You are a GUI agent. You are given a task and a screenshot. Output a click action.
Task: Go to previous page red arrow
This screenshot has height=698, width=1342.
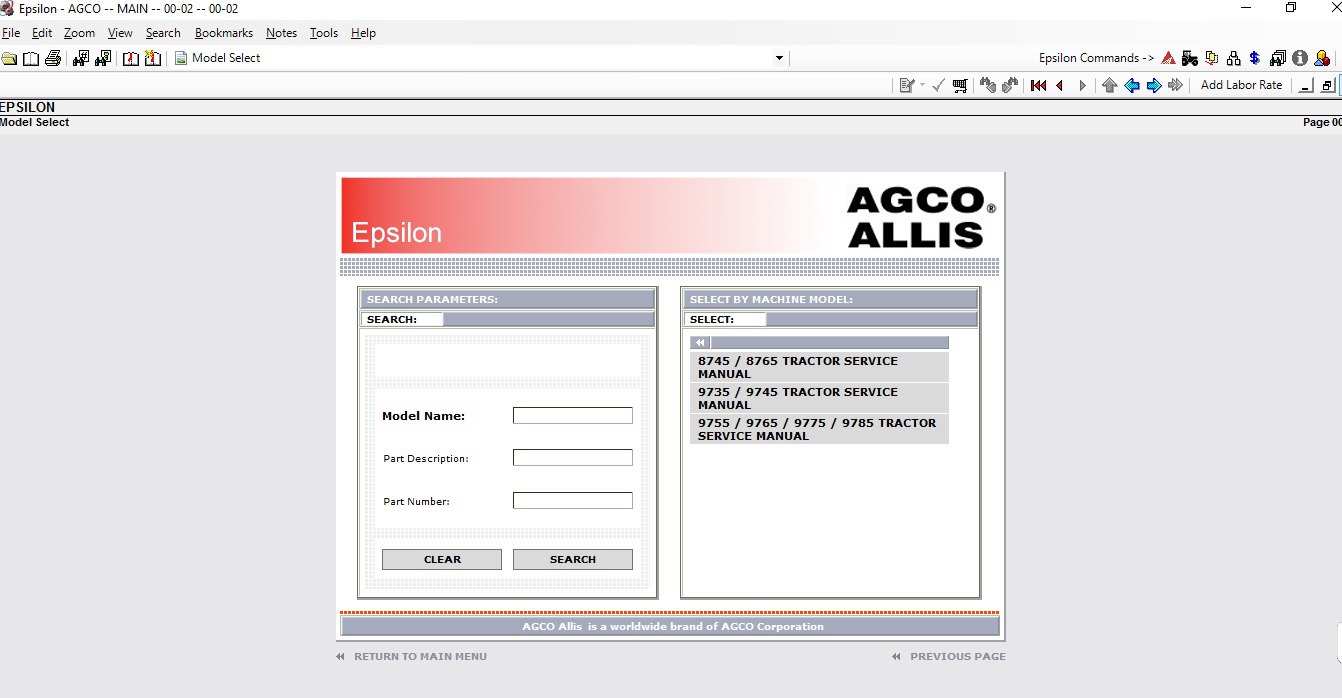[x=1060, y=85]
